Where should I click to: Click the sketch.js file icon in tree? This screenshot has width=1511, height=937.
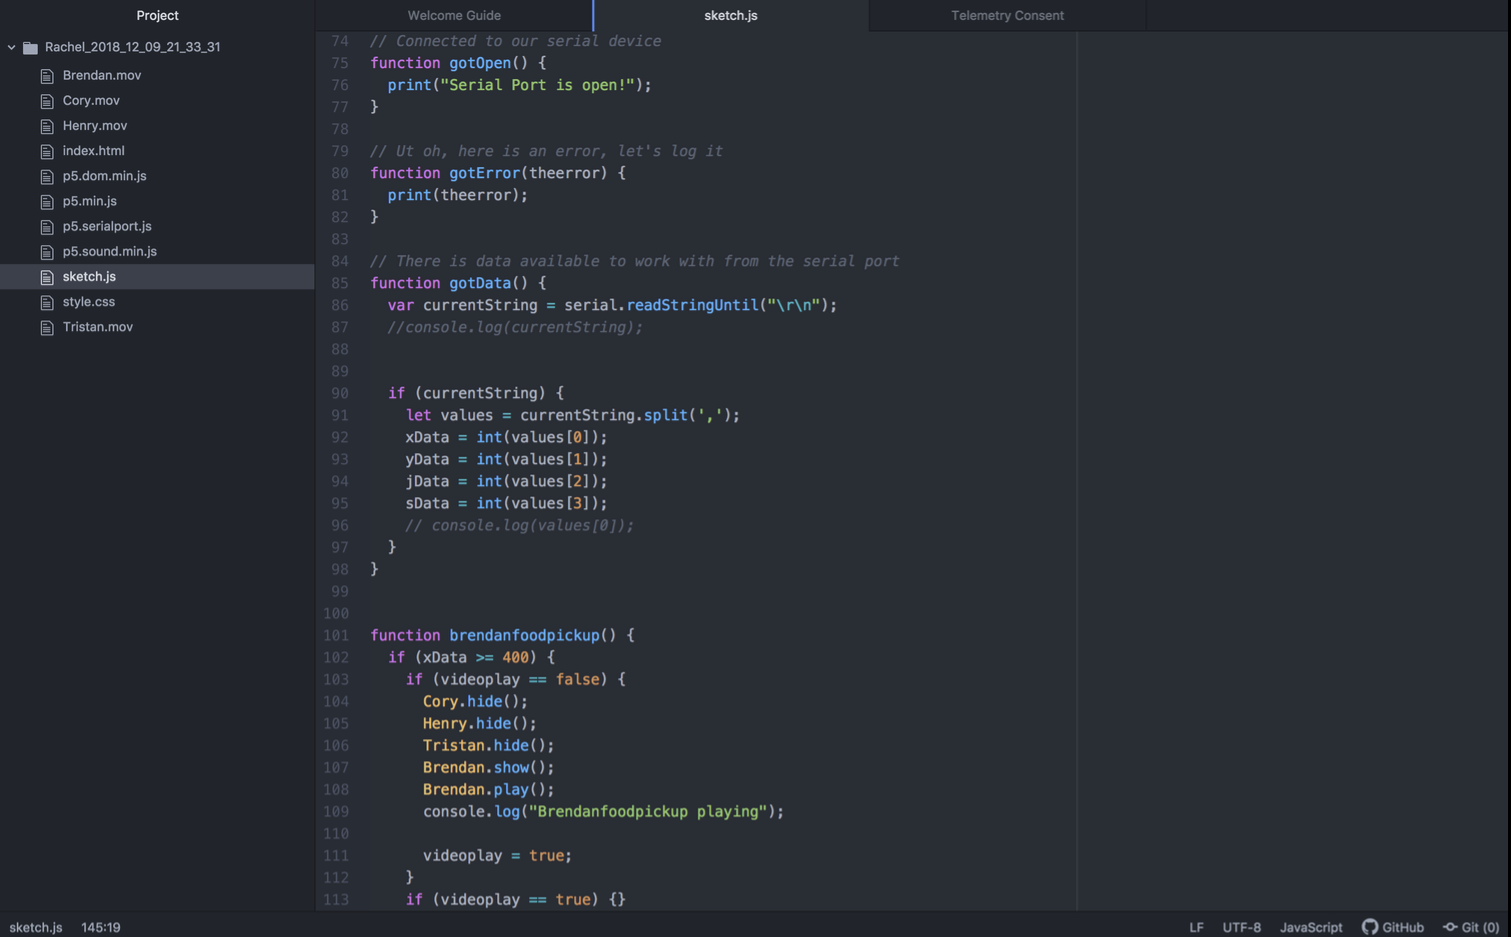pyautogui.click(x=47, y=277)
